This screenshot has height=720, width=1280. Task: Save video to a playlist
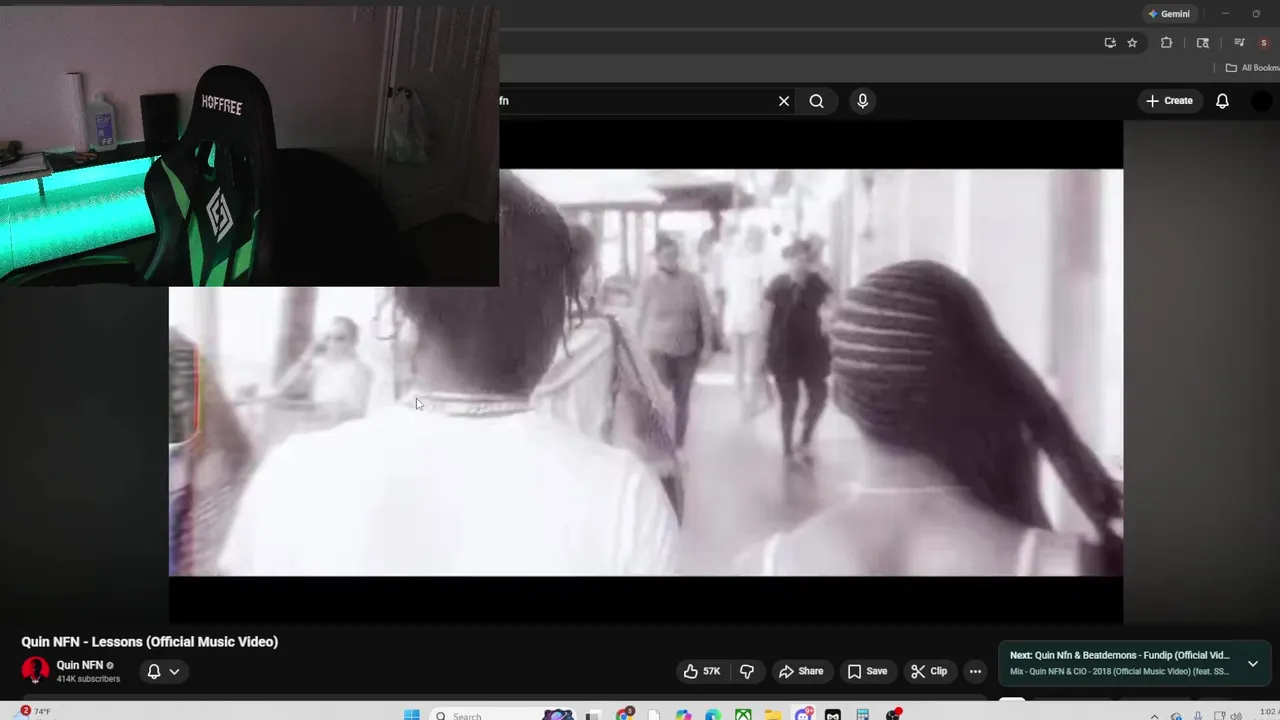coord(867,671)
